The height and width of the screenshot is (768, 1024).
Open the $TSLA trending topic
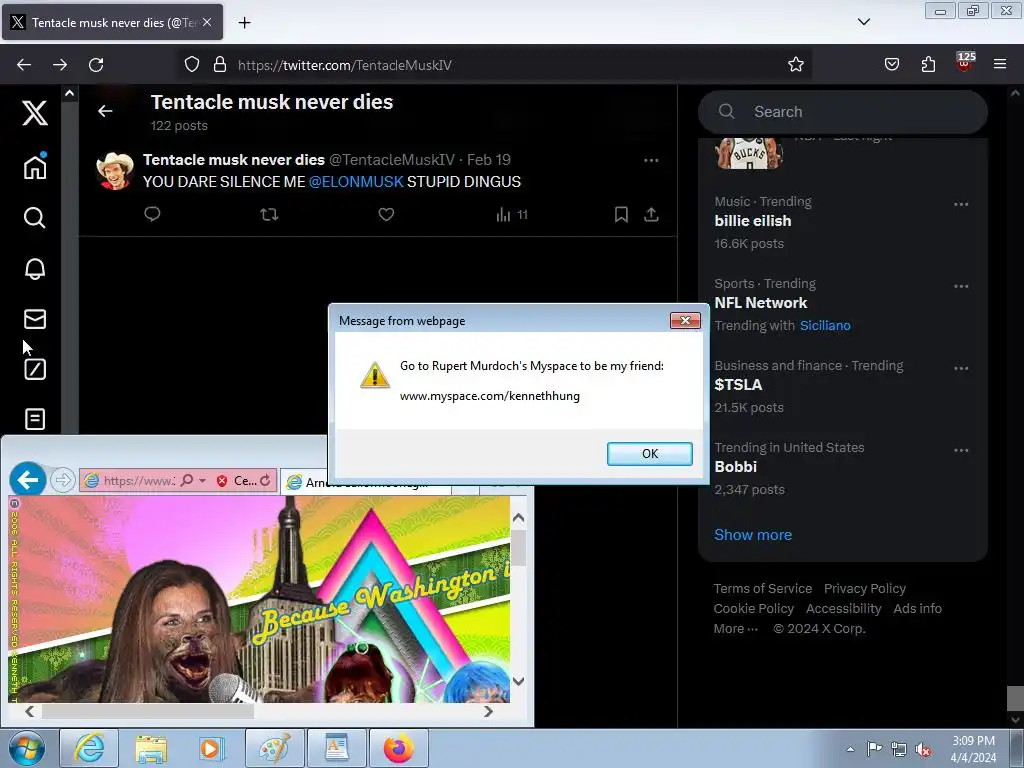(x=738, y=385)
